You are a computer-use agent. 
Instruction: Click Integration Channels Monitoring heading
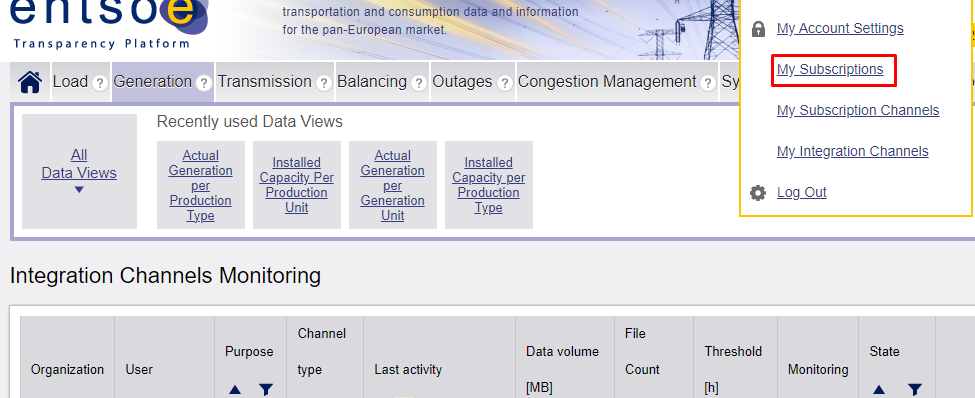coord(165,275)
